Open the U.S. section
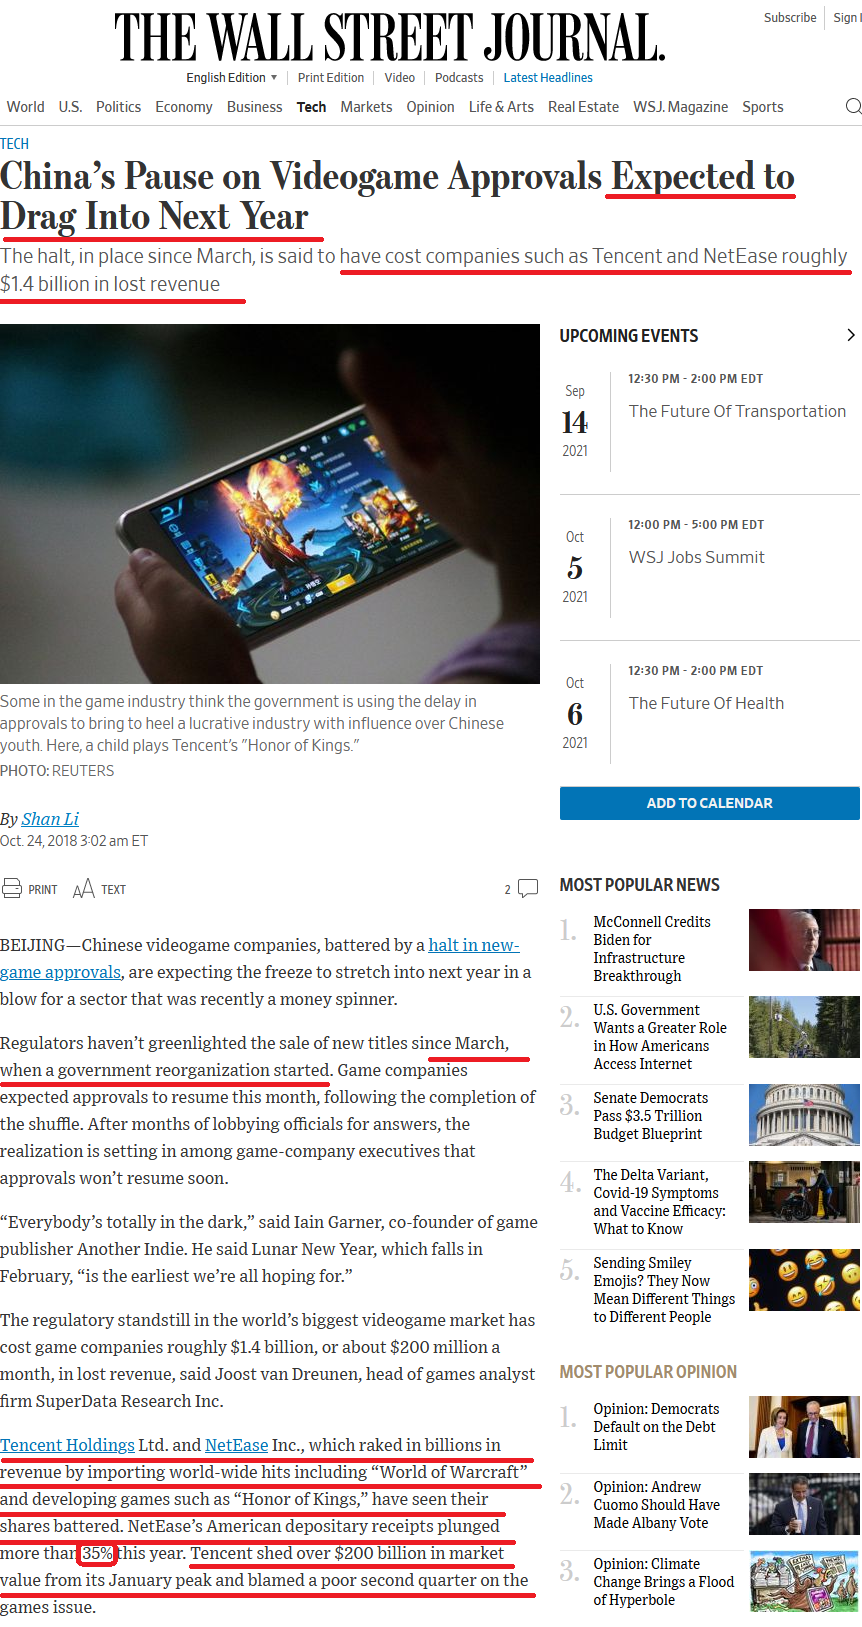The height and width of the screenshot is (1627, 862). click(70, 107)
